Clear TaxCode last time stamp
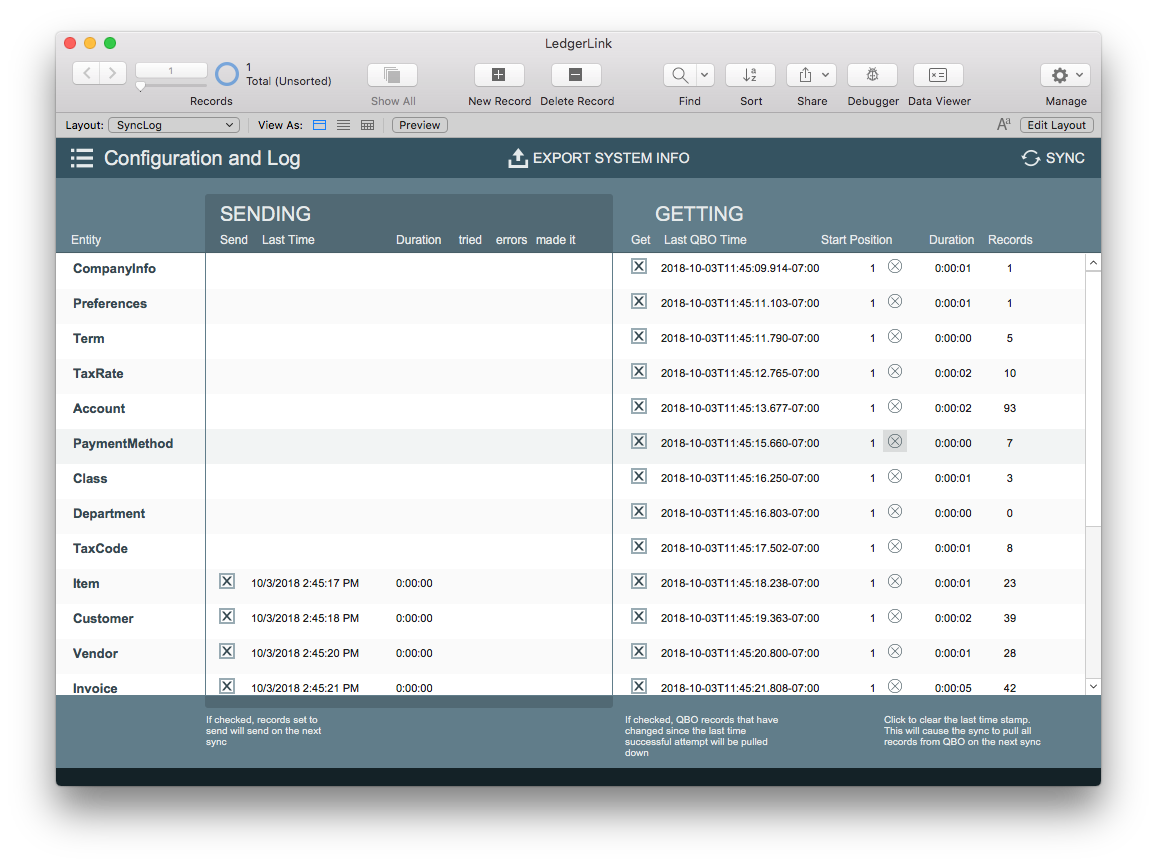The width and height of the screenshot is (1157, 866). (895, 547)
